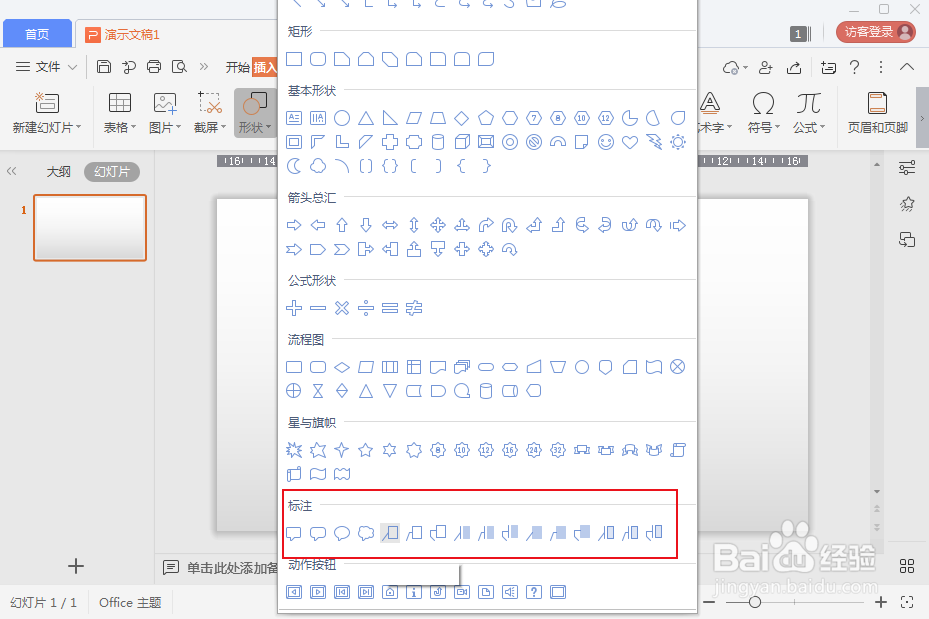
Task: Click the 访客登录 login button
Action: (876, 32)
